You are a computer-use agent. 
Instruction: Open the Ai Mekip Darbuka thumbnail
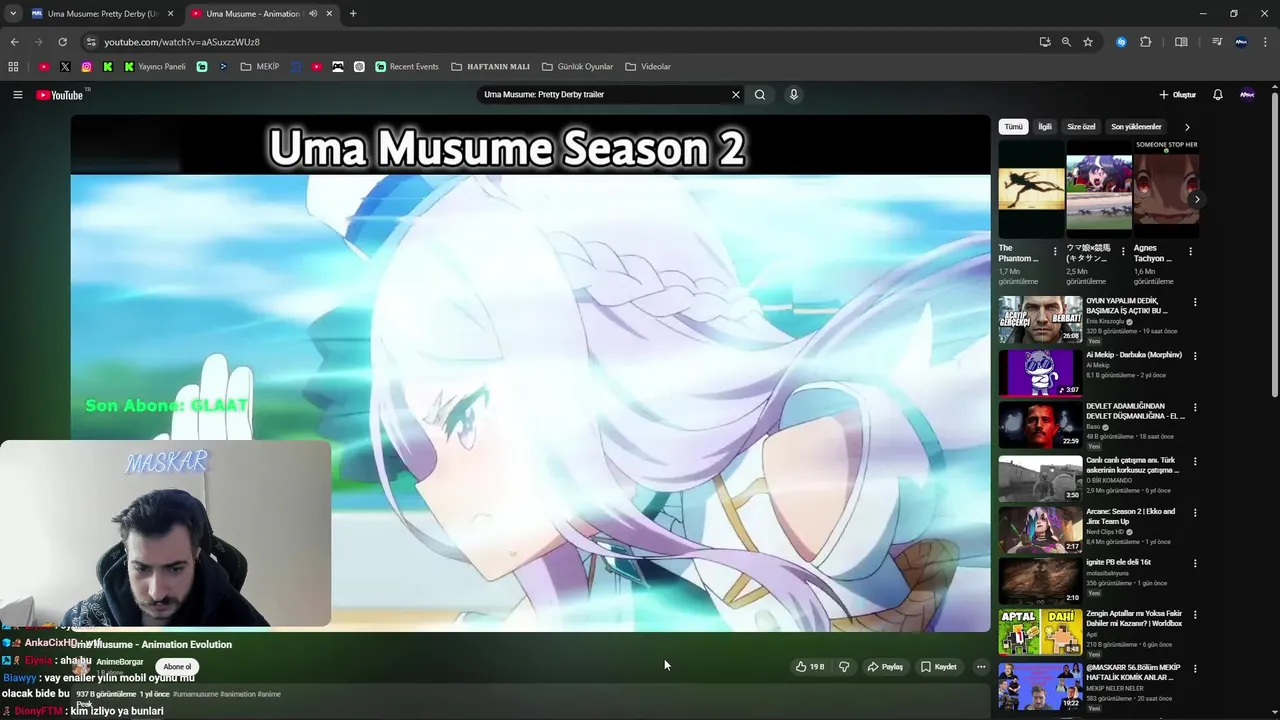1040,372
